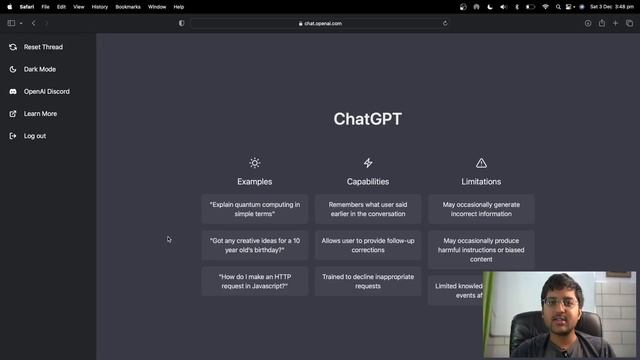
Task: Click the privacy shield icon beside the address bar
Action: (x=182, y=23)
